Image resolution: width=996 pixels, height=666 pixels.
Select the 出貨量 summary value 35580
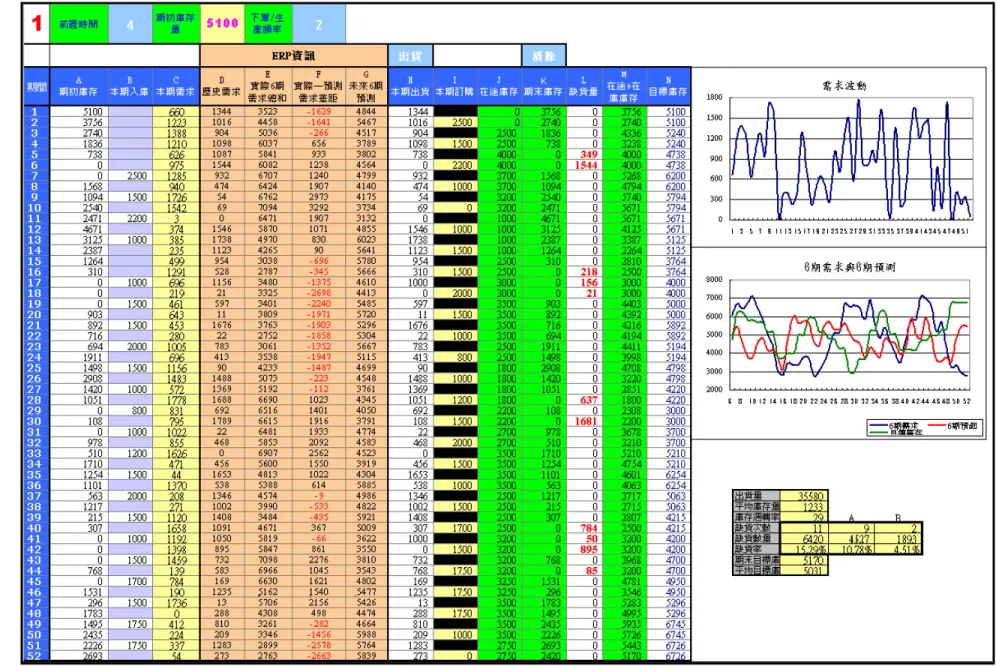[804, 496]
